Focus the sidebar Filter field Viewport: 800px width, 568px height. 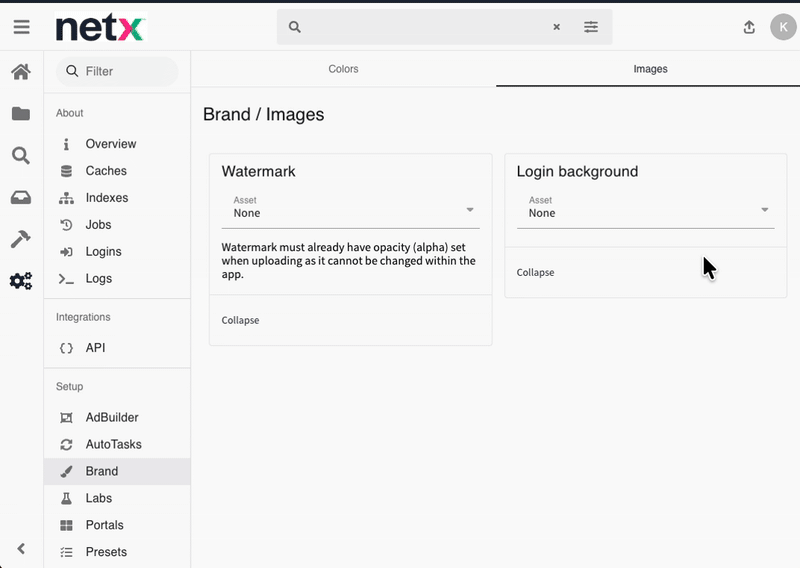(117, 71)
